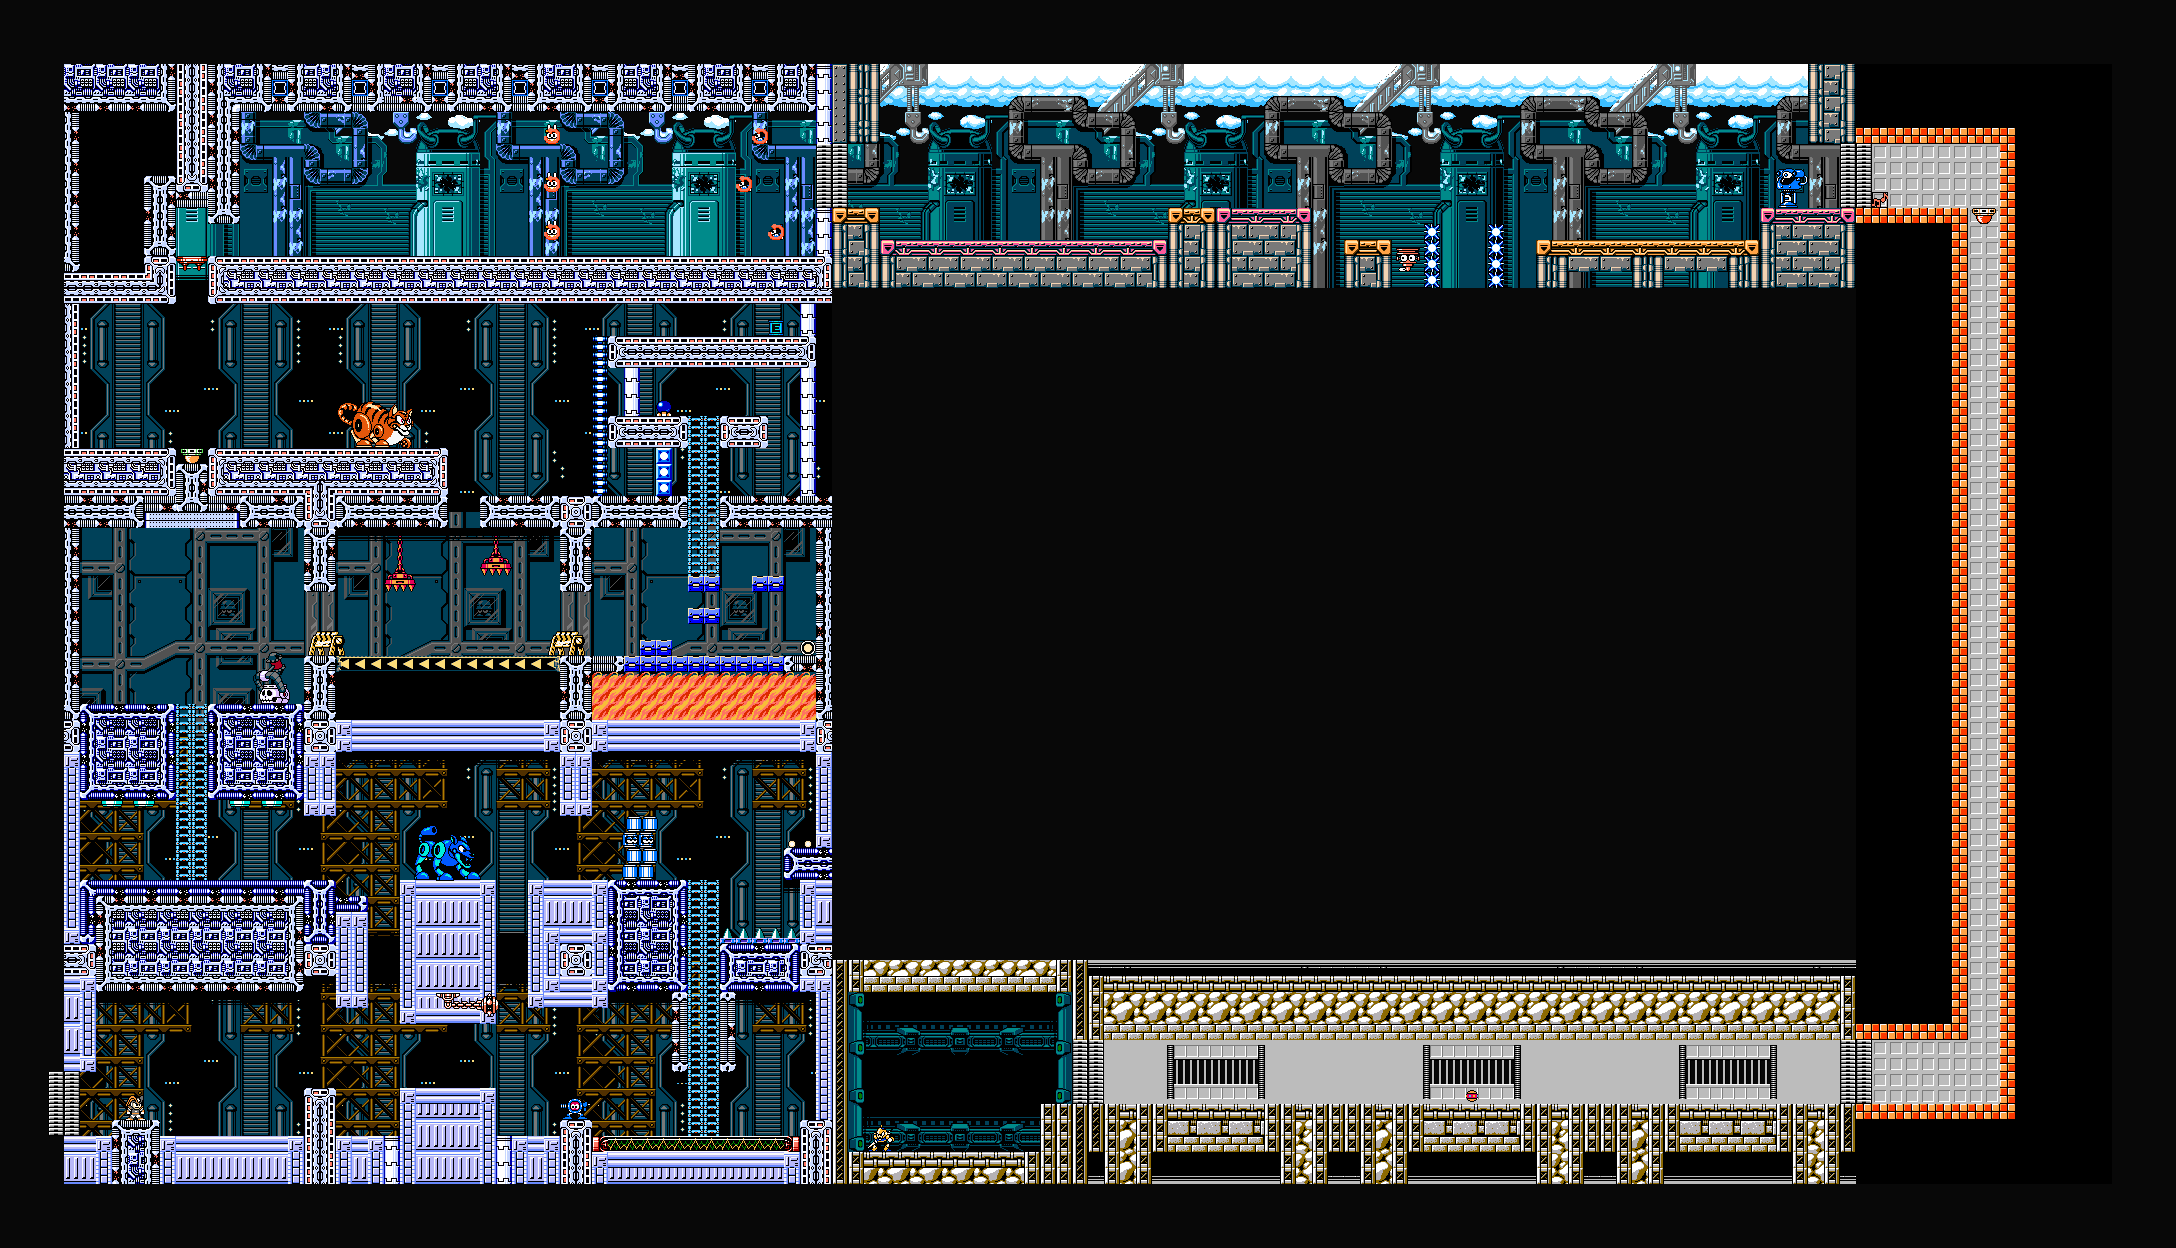Select the orange drill missile enemy
The height and width of the screenshot is (1248, 2176).
click(468, 1002)
